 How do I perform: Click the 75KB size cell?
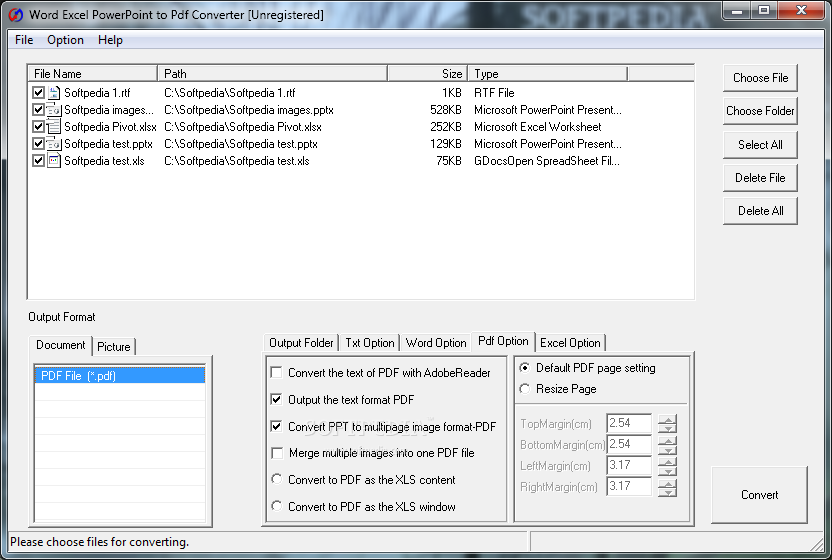[449, 161]
